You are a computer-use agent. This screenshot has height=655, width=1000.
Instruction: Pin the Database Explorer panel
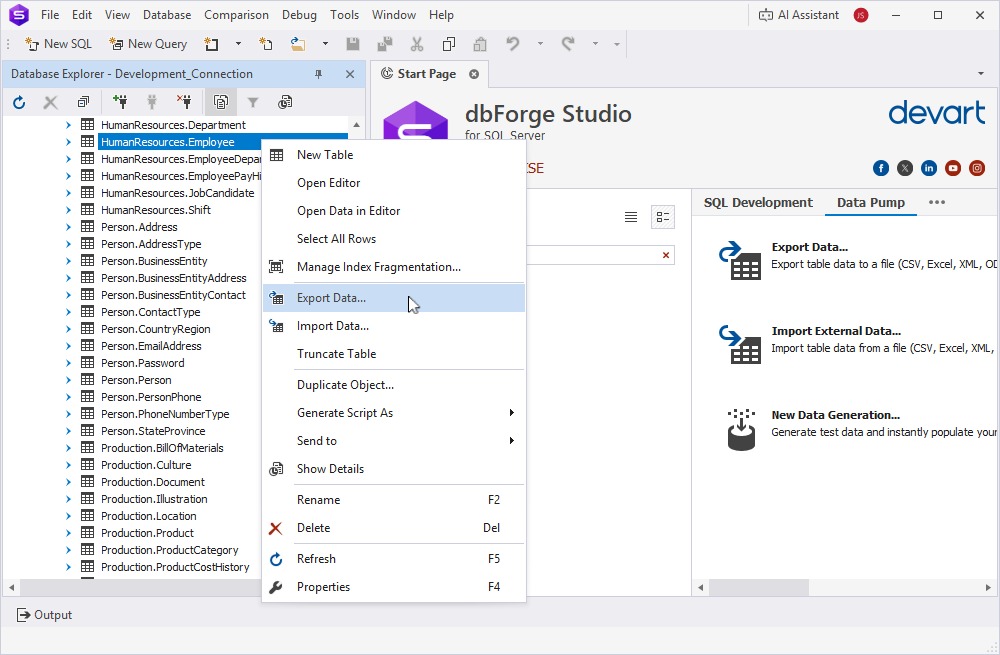(x=319, y=74)
